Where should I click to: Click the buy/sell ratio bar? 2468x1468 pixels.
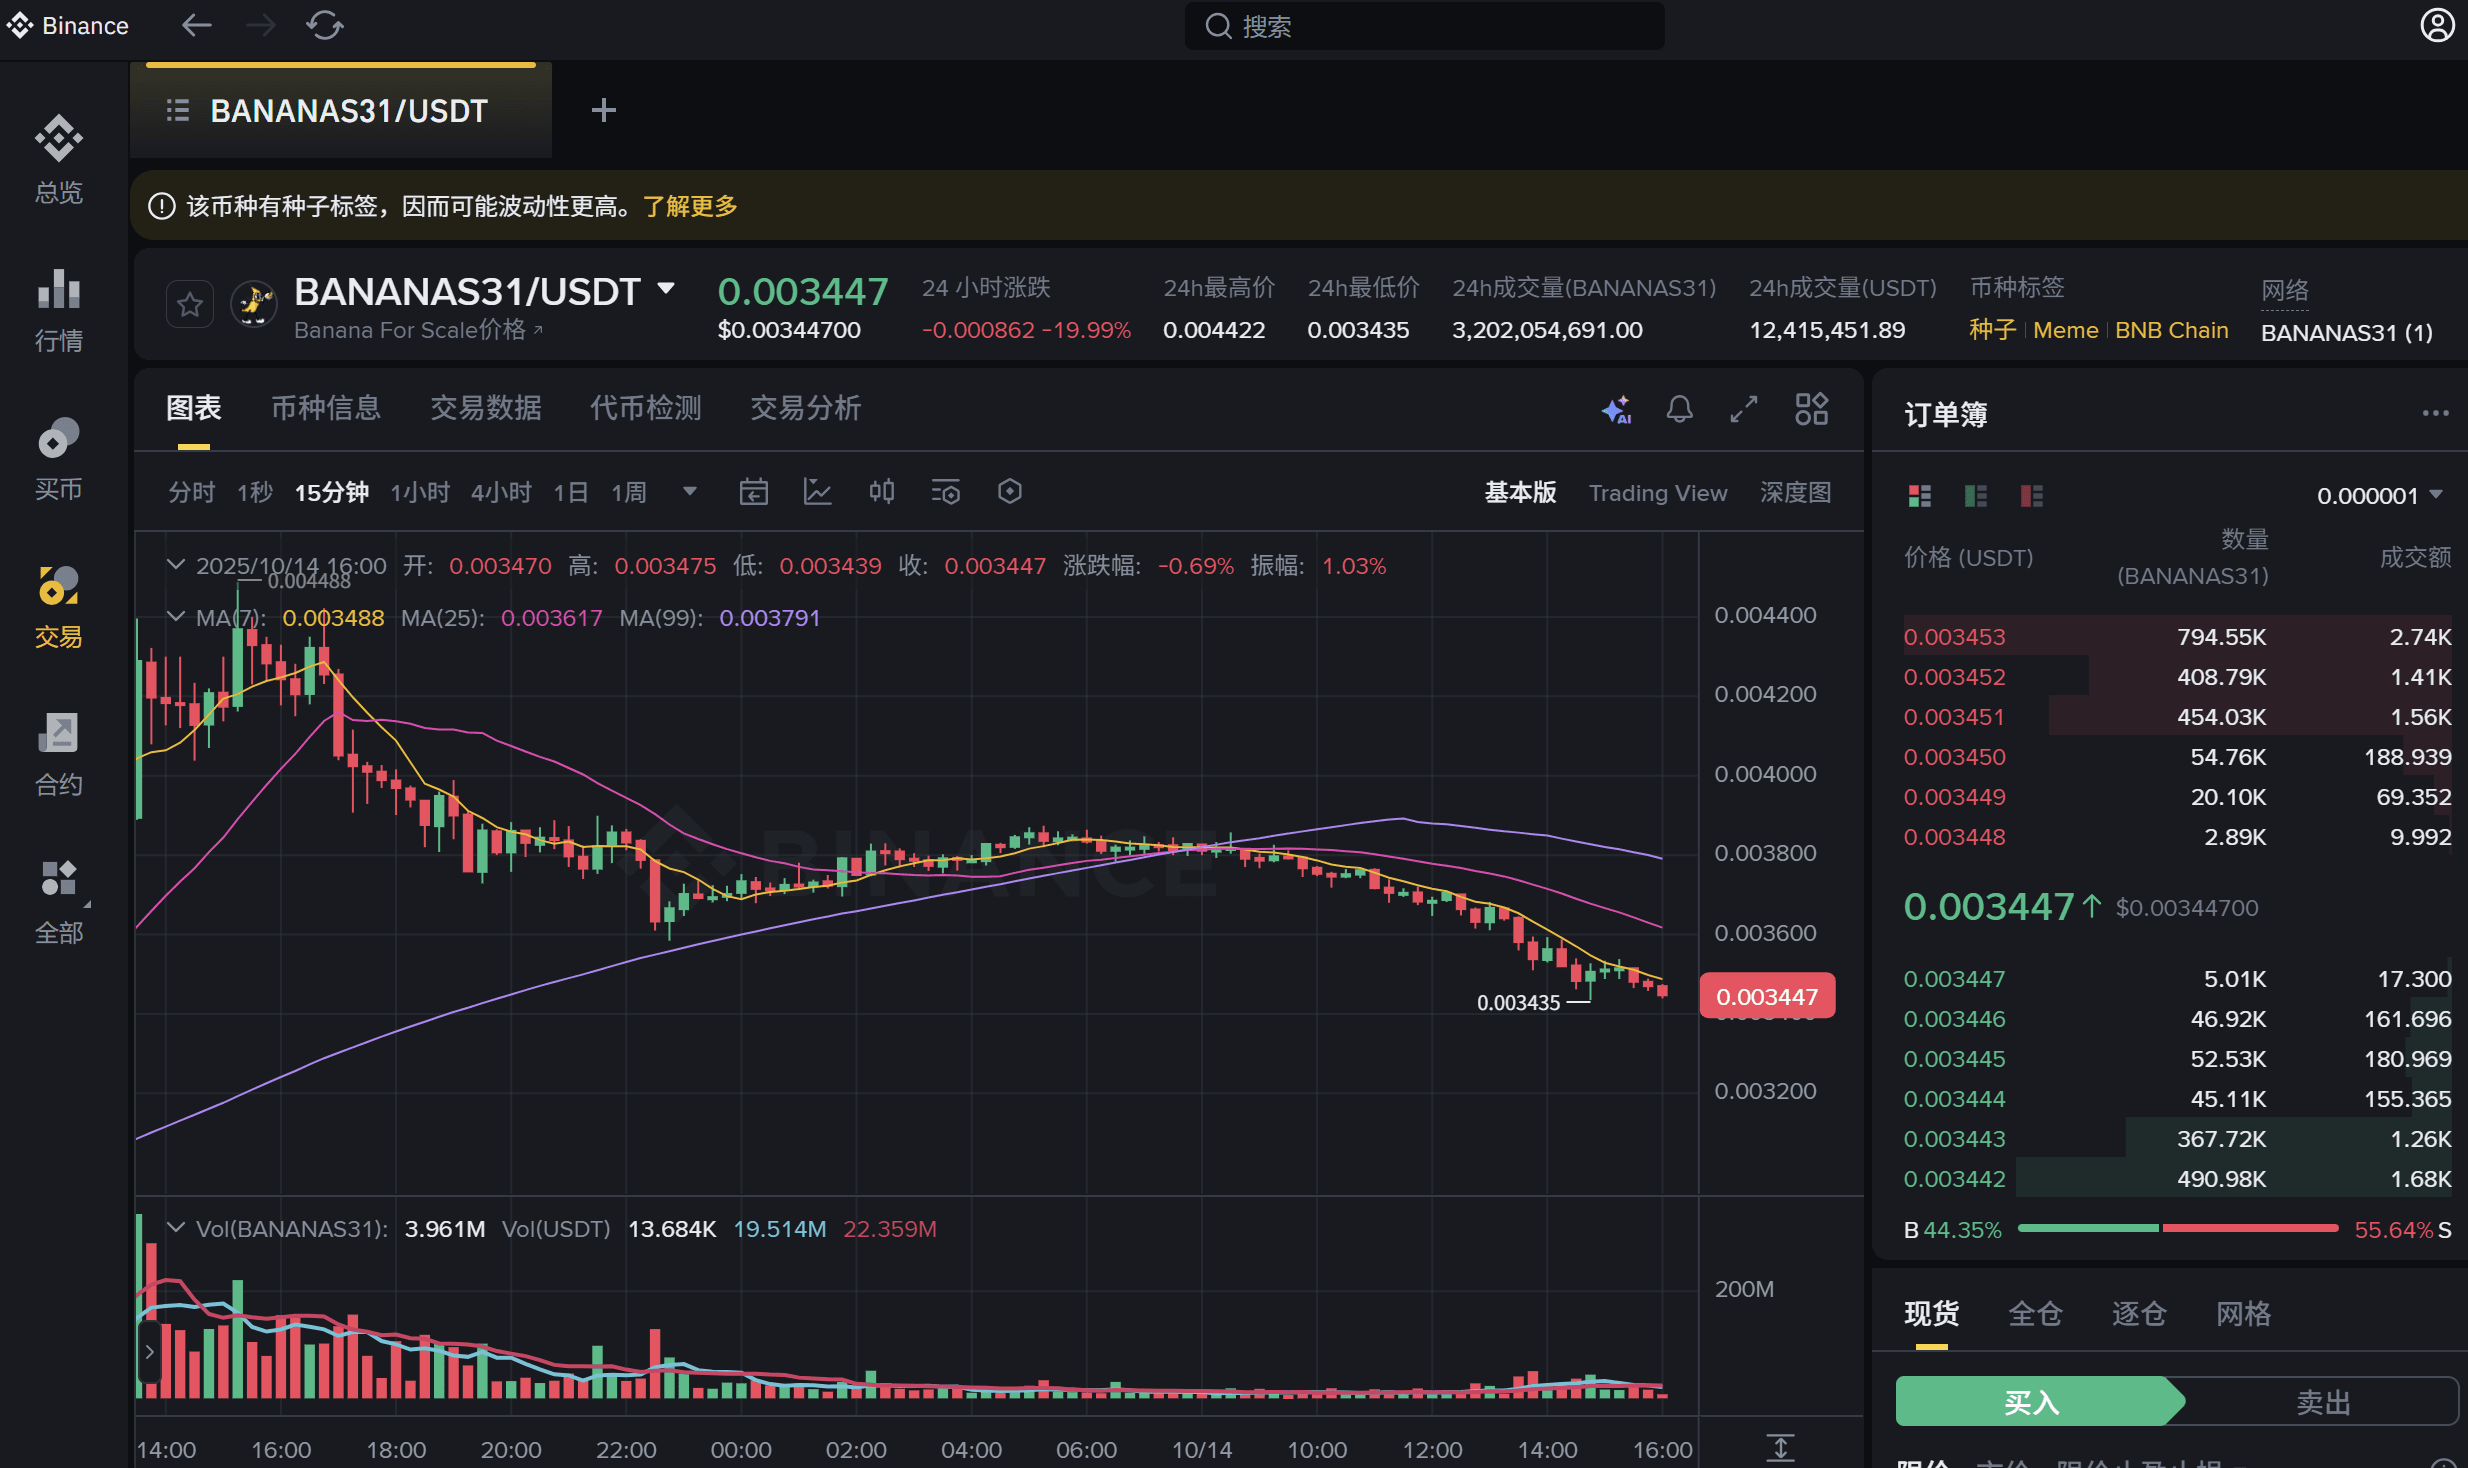click(2177, 1229)
